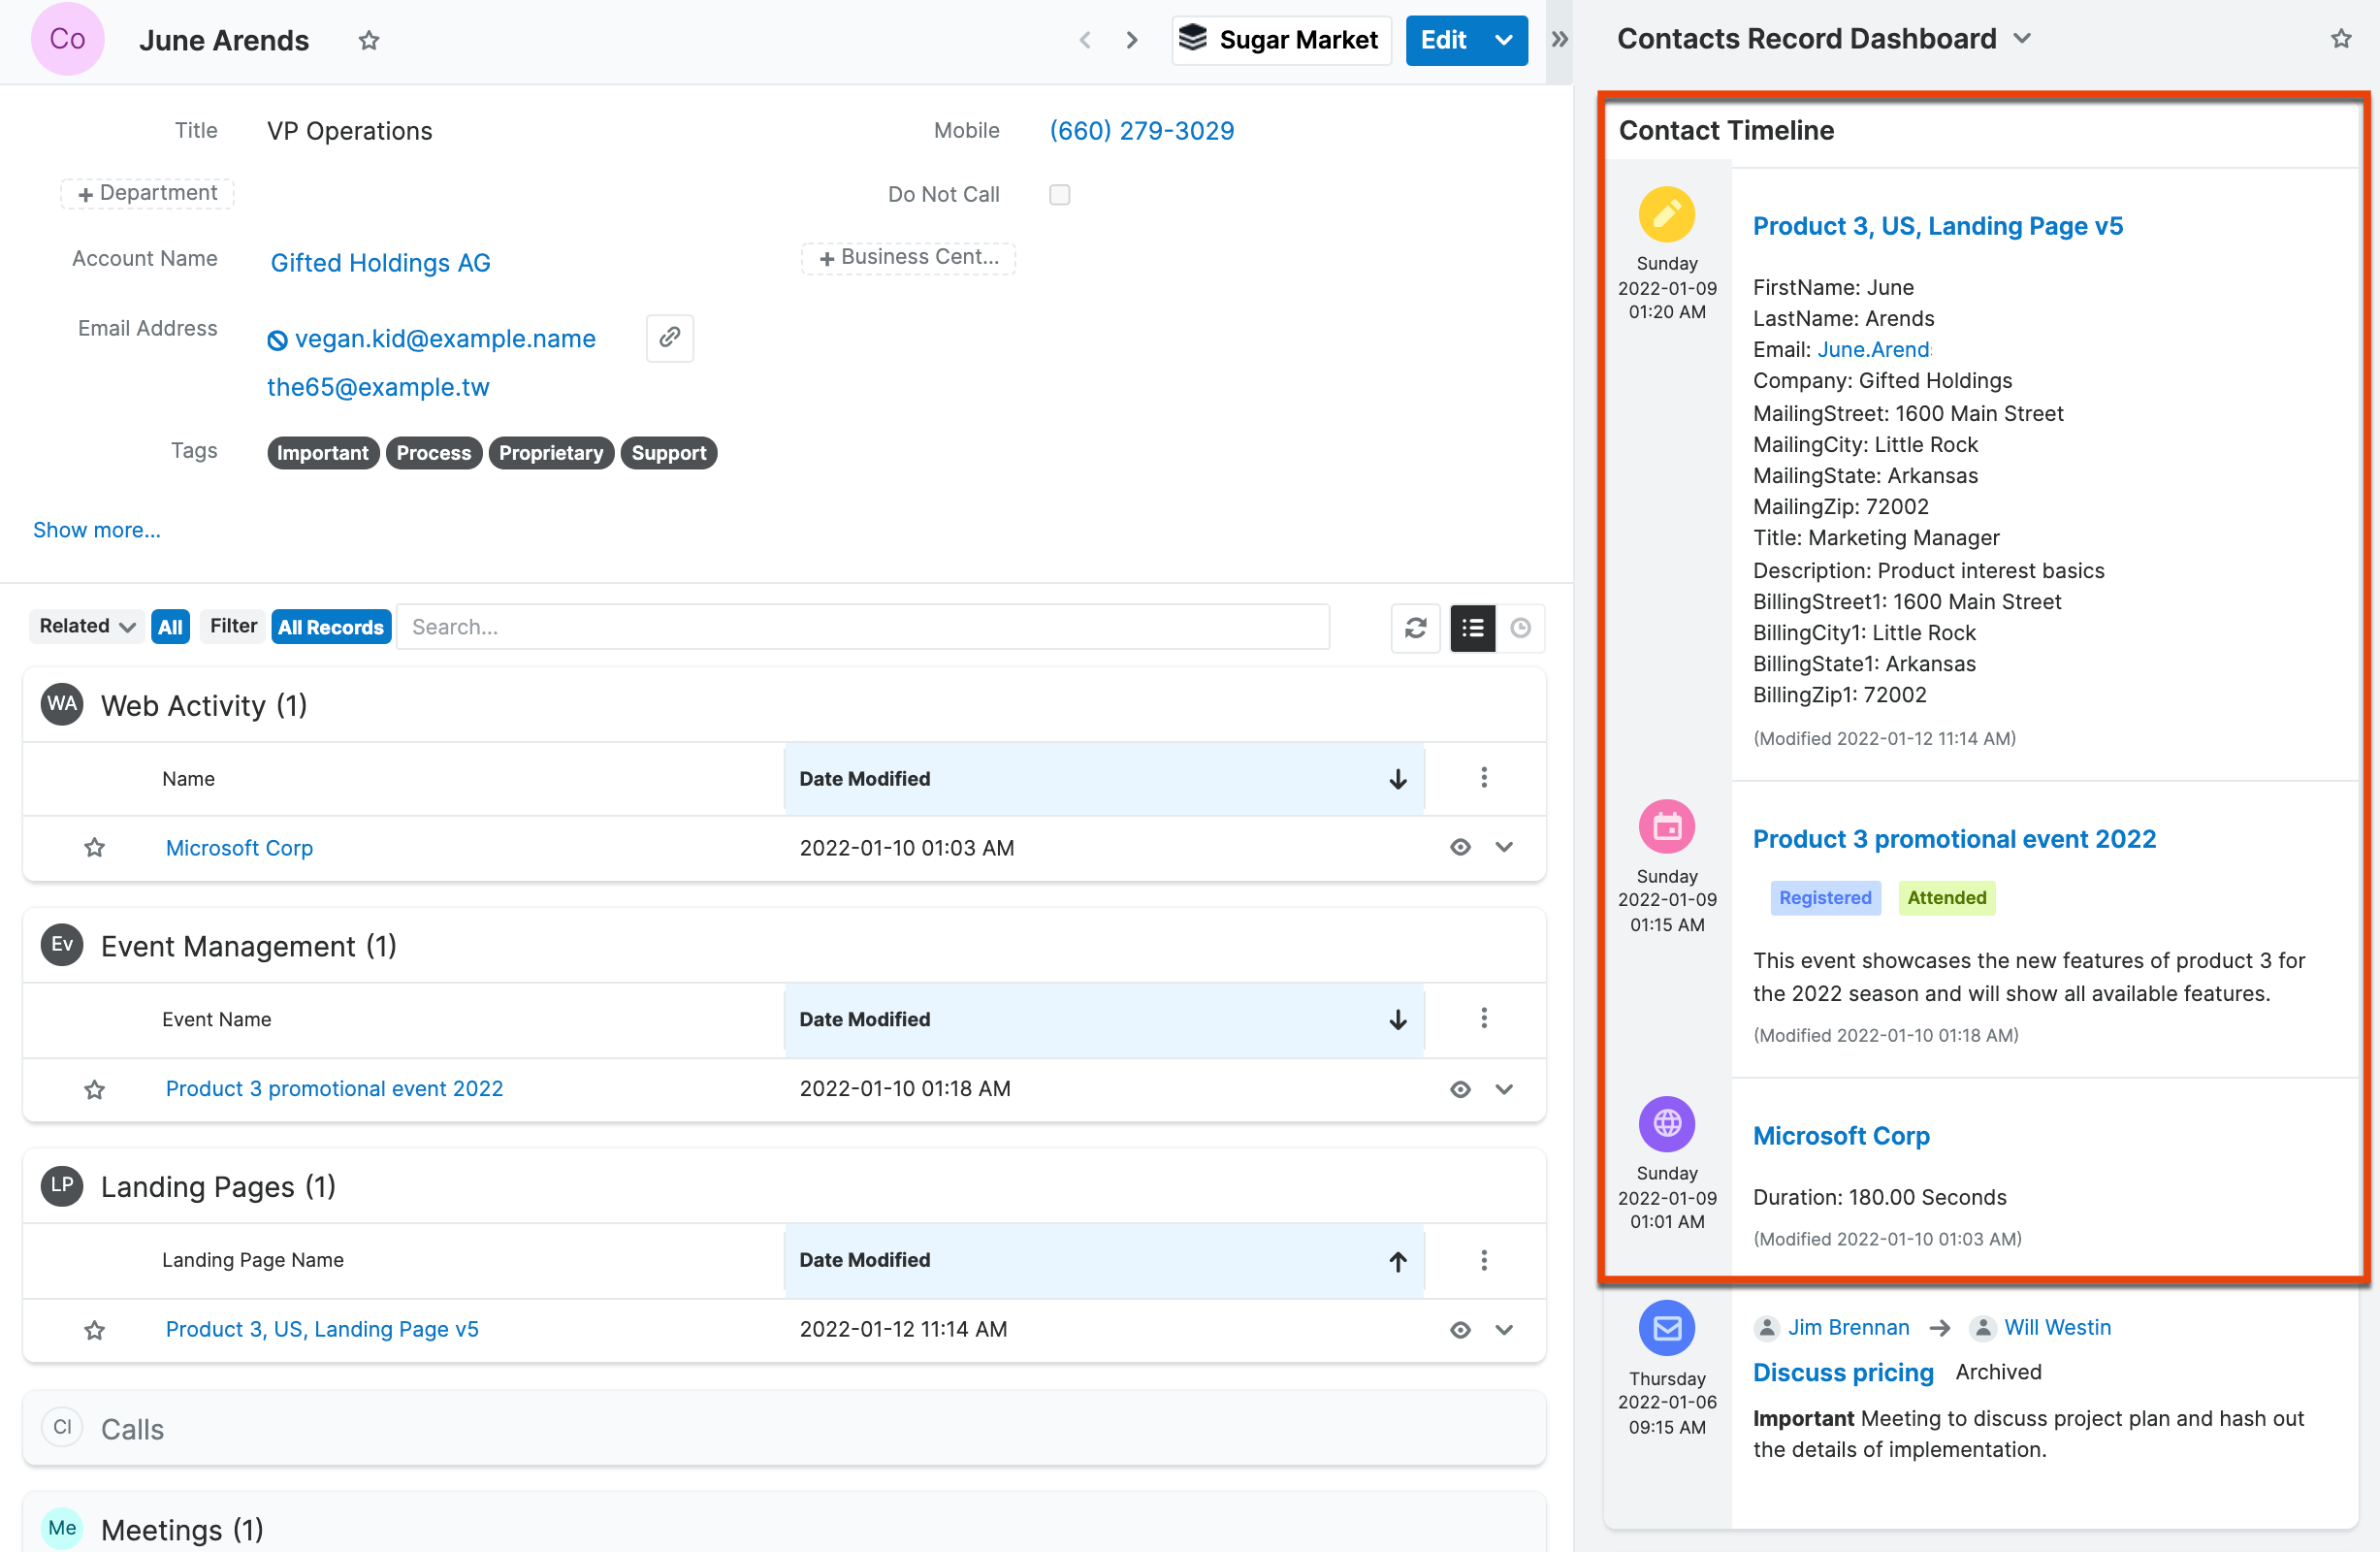Preview the Landing Page v5 row
The image size is (2380, 1552).
(x=1460, y=1329)
